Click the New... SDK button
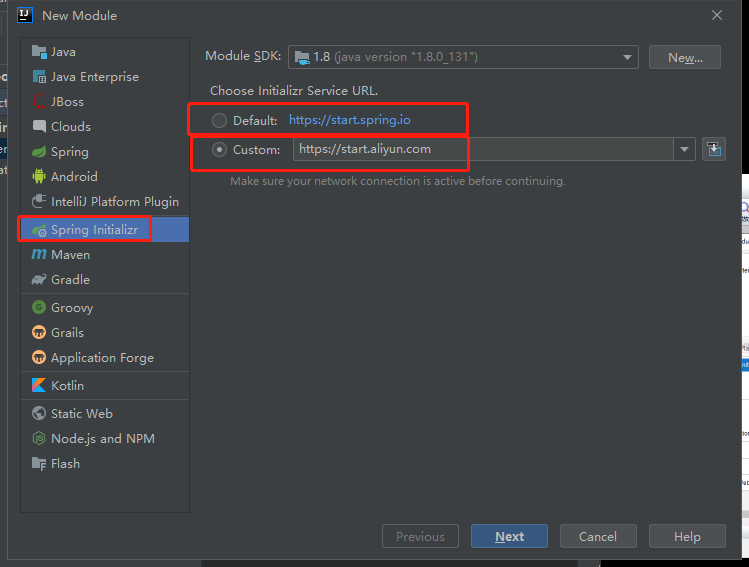Screen dimensions: 749x567 click(x=685, y=57)
